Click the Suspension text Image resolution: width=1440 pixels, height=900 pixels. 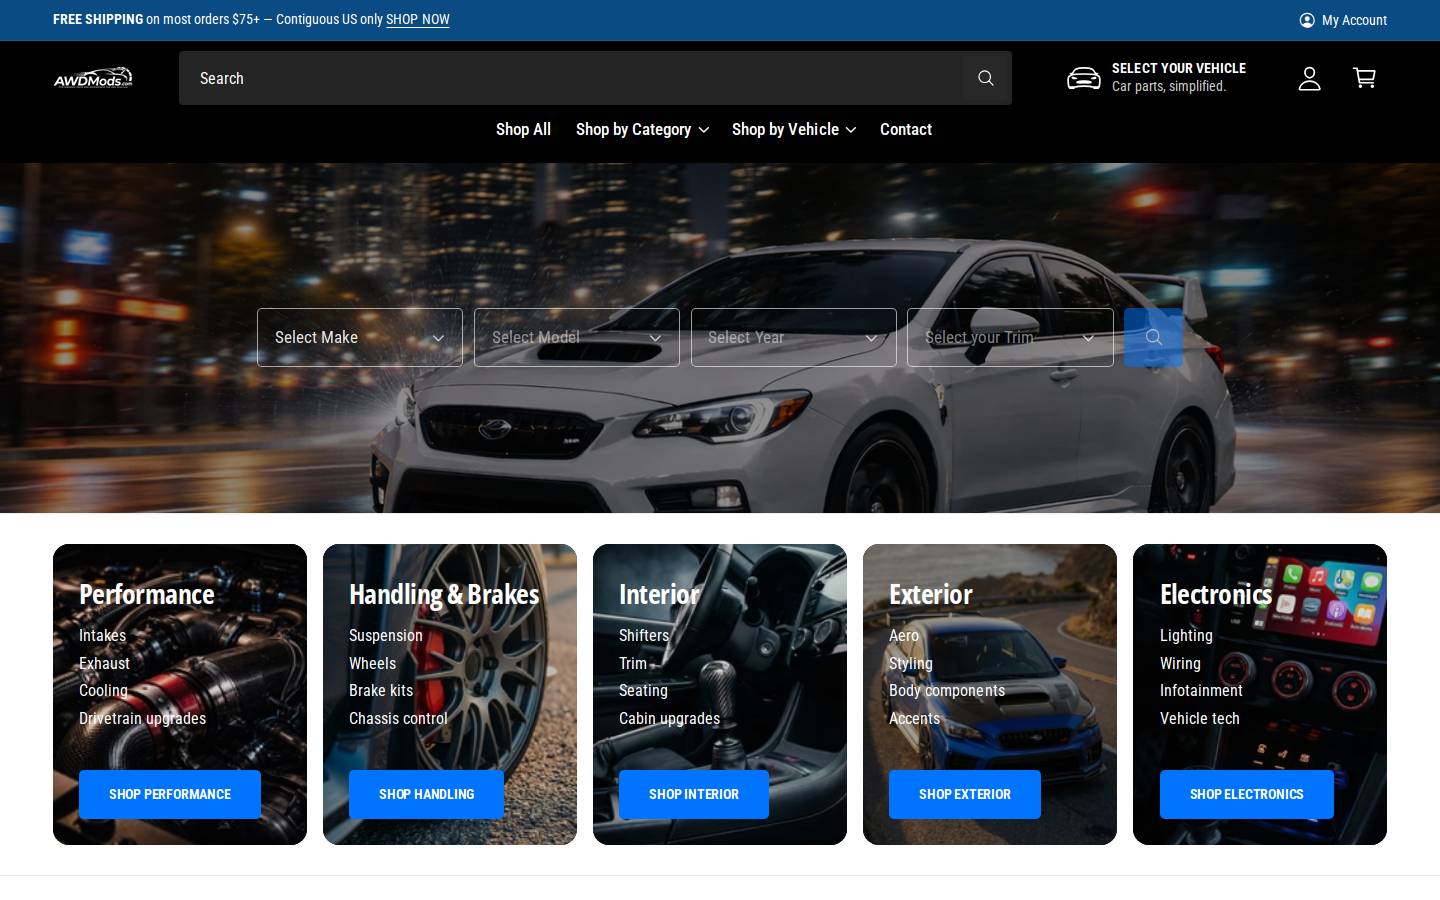click(386, 635)
